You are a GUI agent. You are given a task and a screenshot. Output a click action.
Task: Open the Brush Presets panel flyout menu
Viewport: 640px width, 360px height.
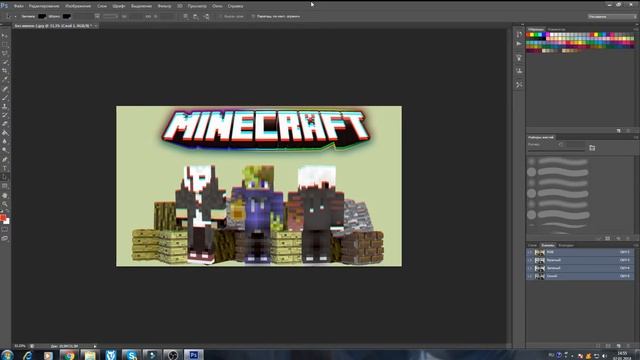[x=636, y=138]
